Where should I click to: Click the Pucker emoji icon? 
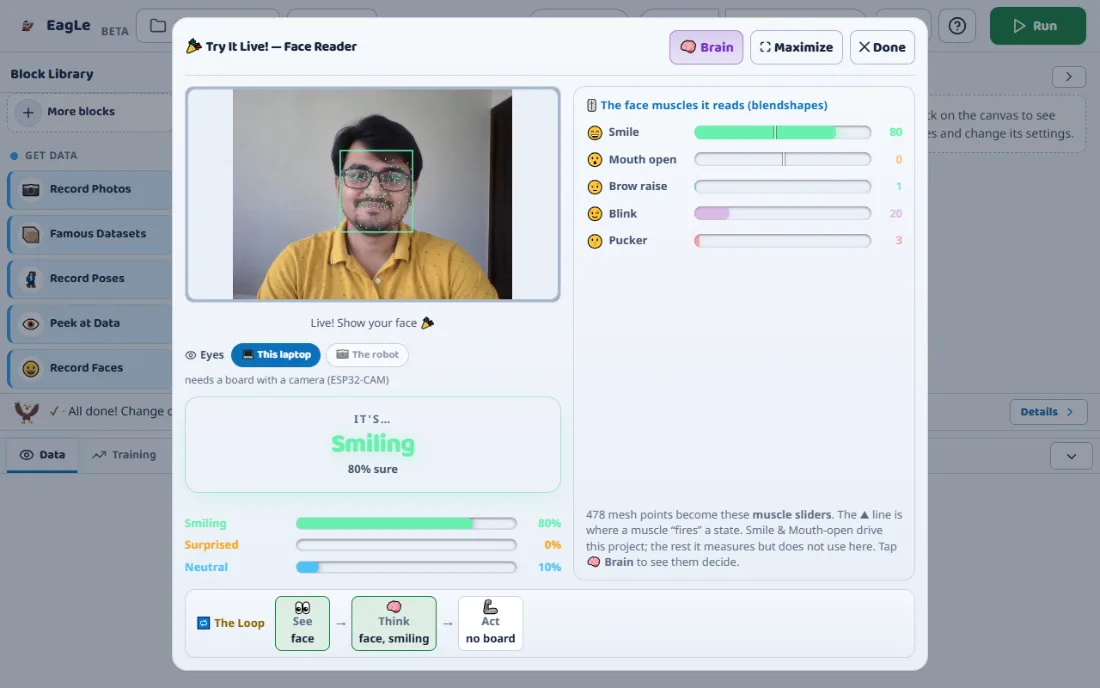click(x=595, y=241)
